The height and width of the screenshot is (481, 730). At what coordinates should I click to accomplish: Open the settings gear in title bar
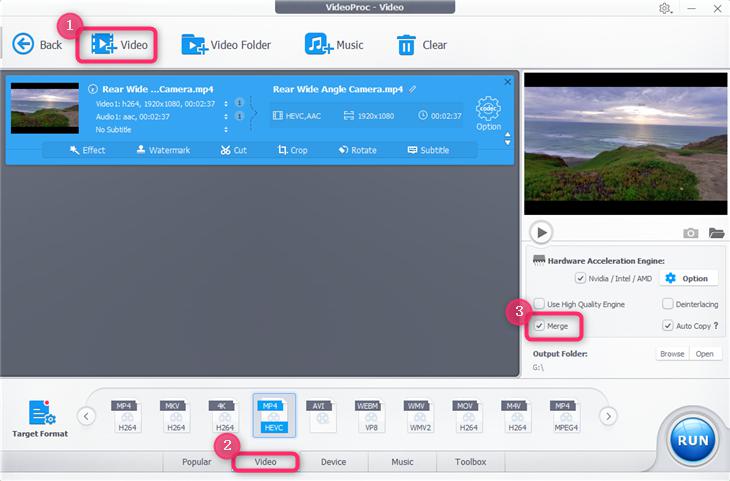[x=665, y=8]
